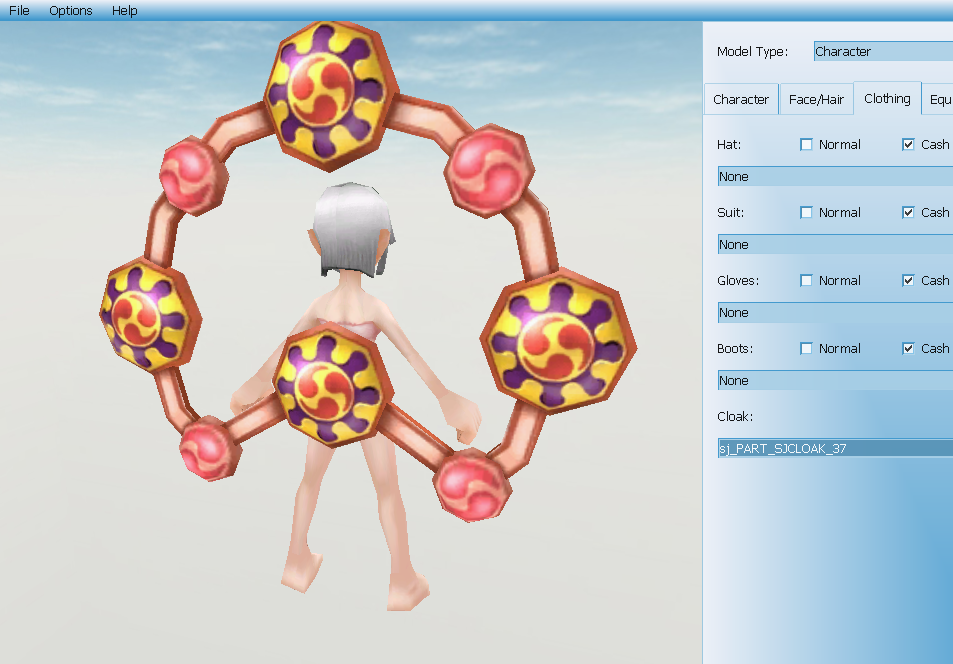953x664 pixels.
Task: Enable the Hat Normal checkbox
Action: [807, 145]
